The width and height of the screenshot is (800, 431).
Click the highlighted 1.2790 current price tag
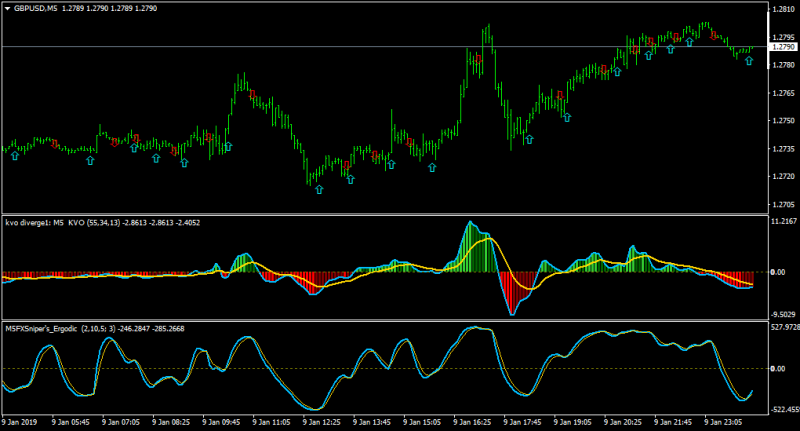point(784,47)
